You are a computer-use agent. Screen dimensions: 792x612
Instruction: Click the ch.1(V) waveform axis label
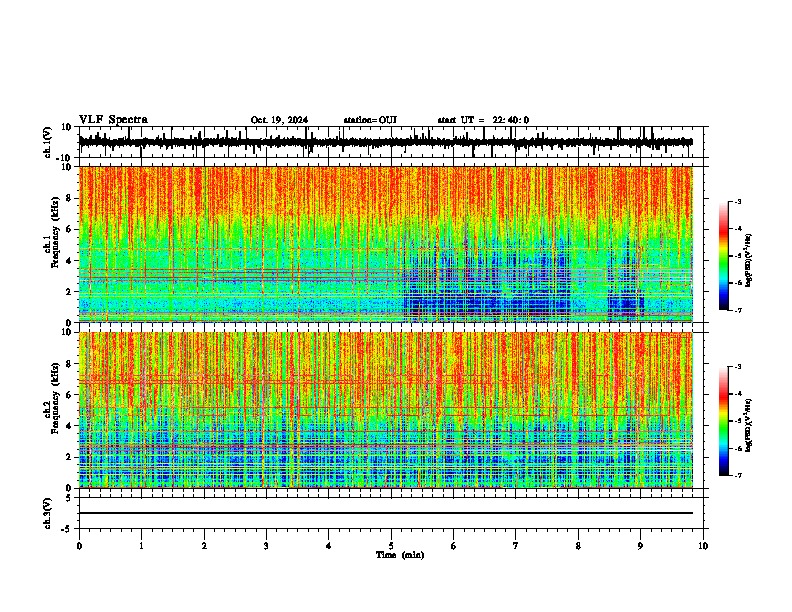pos(48,142)
